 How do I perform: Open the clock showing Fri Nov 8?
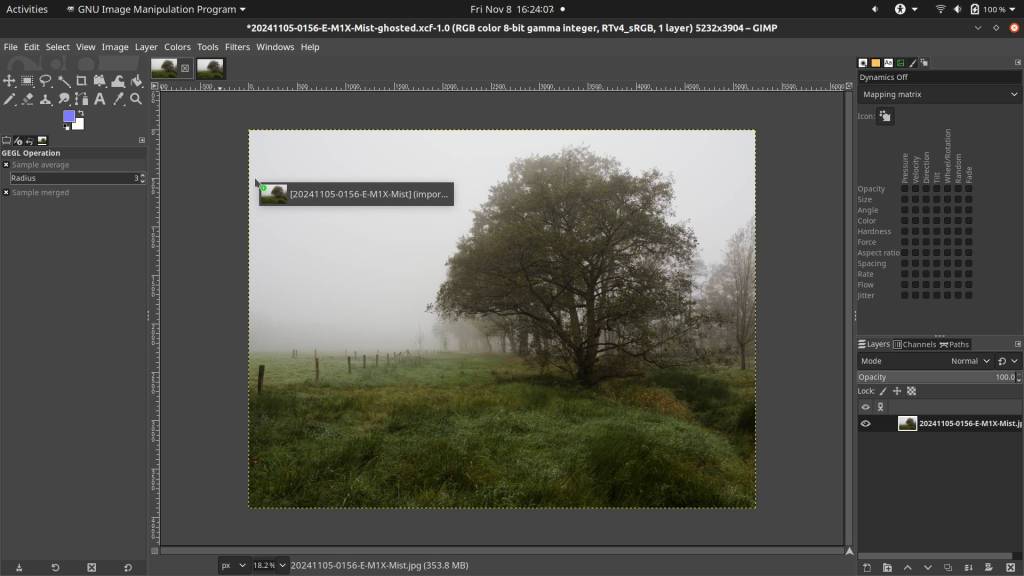tap(512, 9)
